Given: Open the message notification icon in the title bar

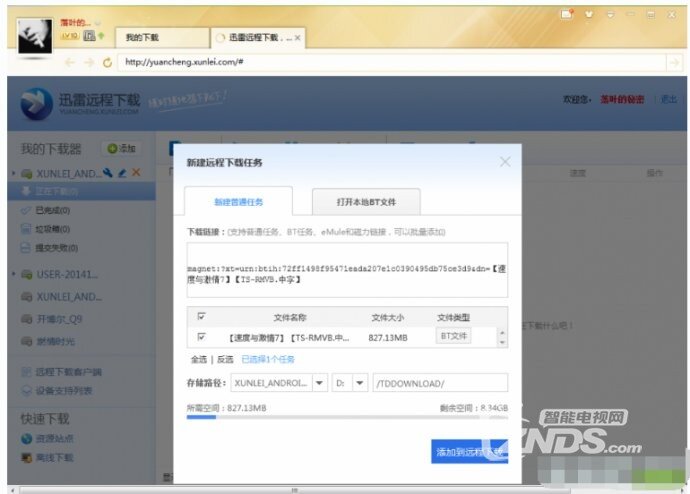Looking at the screenshot, I should point(567,14).
